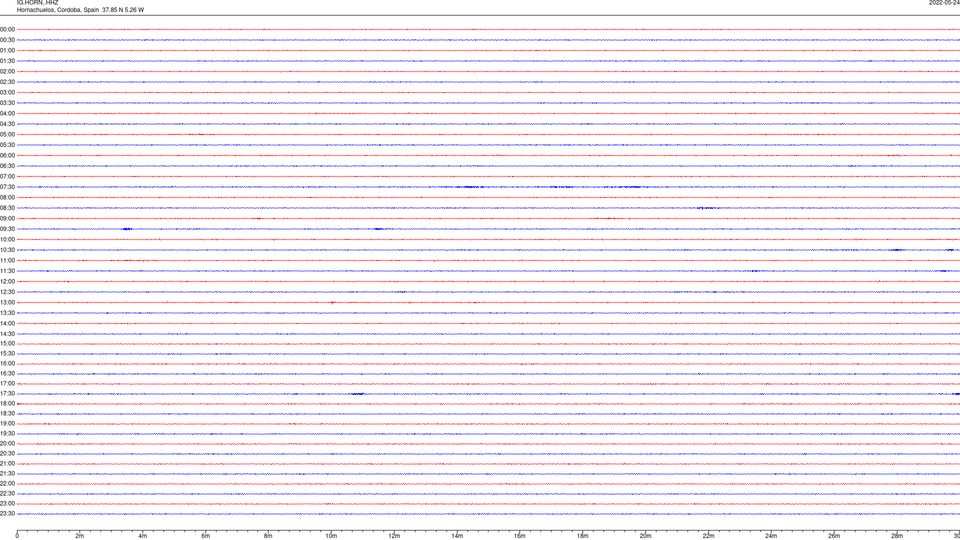This screenshot has width=960, height=540.
Task: Select the 06:00 time label
Action: pyautogui.click(x=7, y=156)
